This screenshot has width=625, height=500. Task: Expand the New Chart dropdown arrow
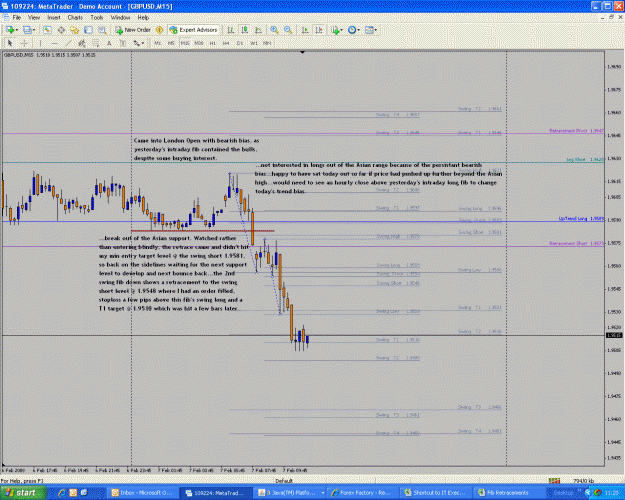coord(17,30)
